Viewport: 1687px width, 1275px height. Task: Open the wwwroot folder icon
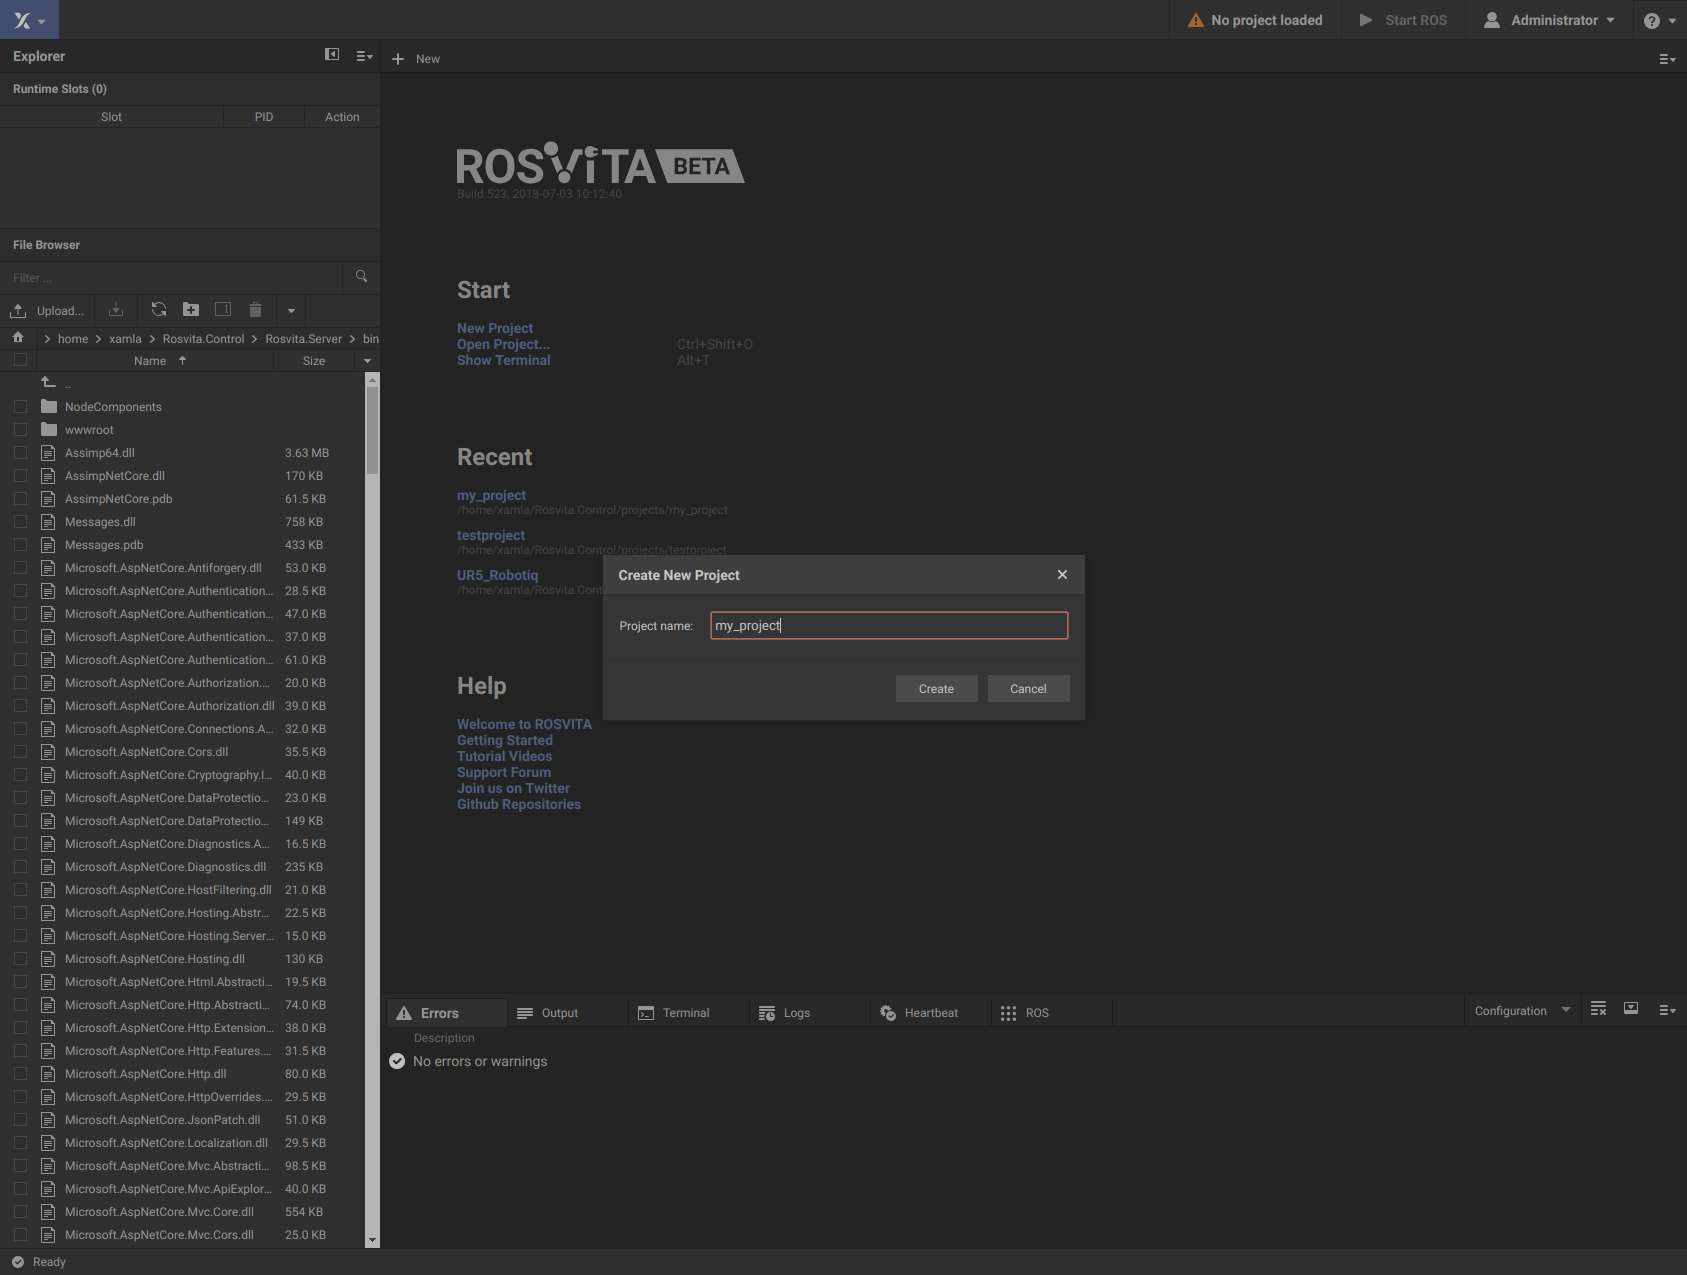48,429
